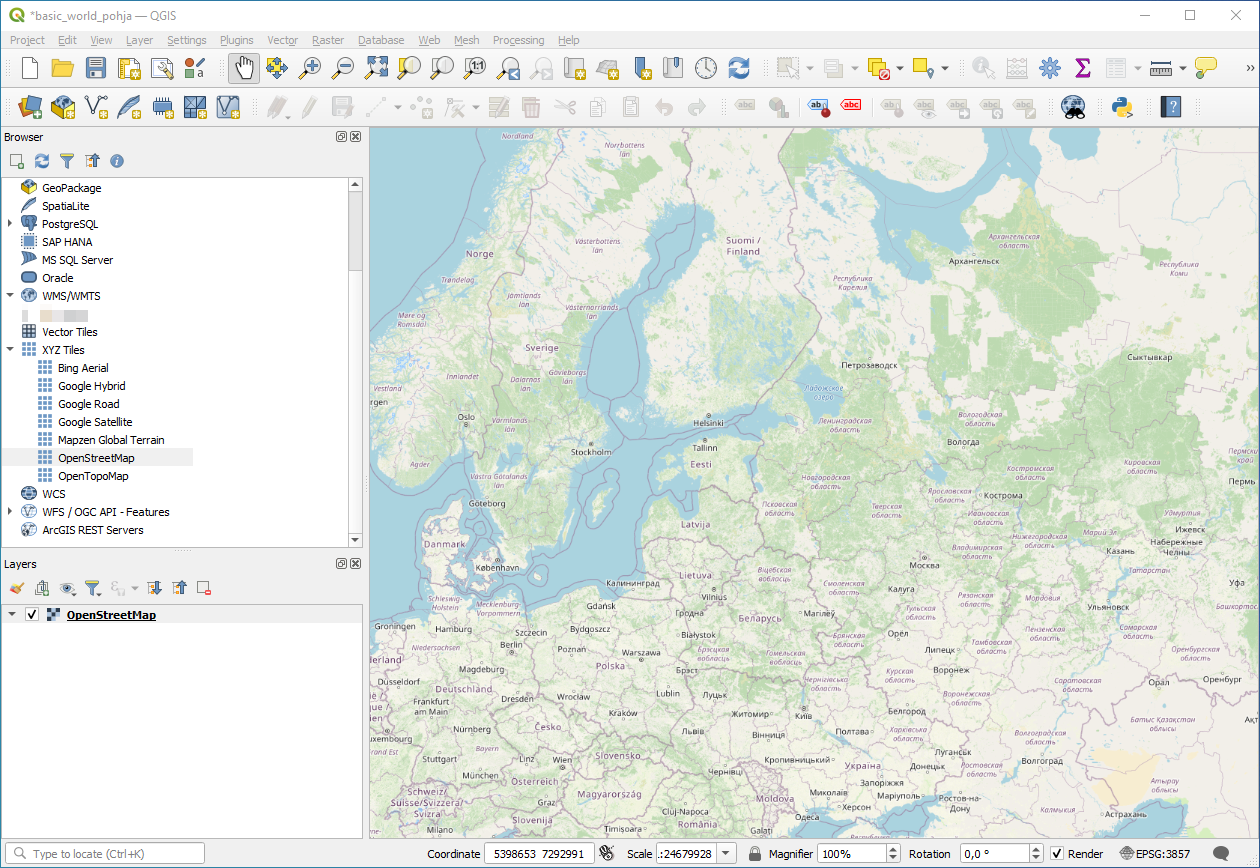The width and height of the screenshot is (1260, 868).
Task: Open Layer Styling panel brush icon
Action: click(16, 588)
